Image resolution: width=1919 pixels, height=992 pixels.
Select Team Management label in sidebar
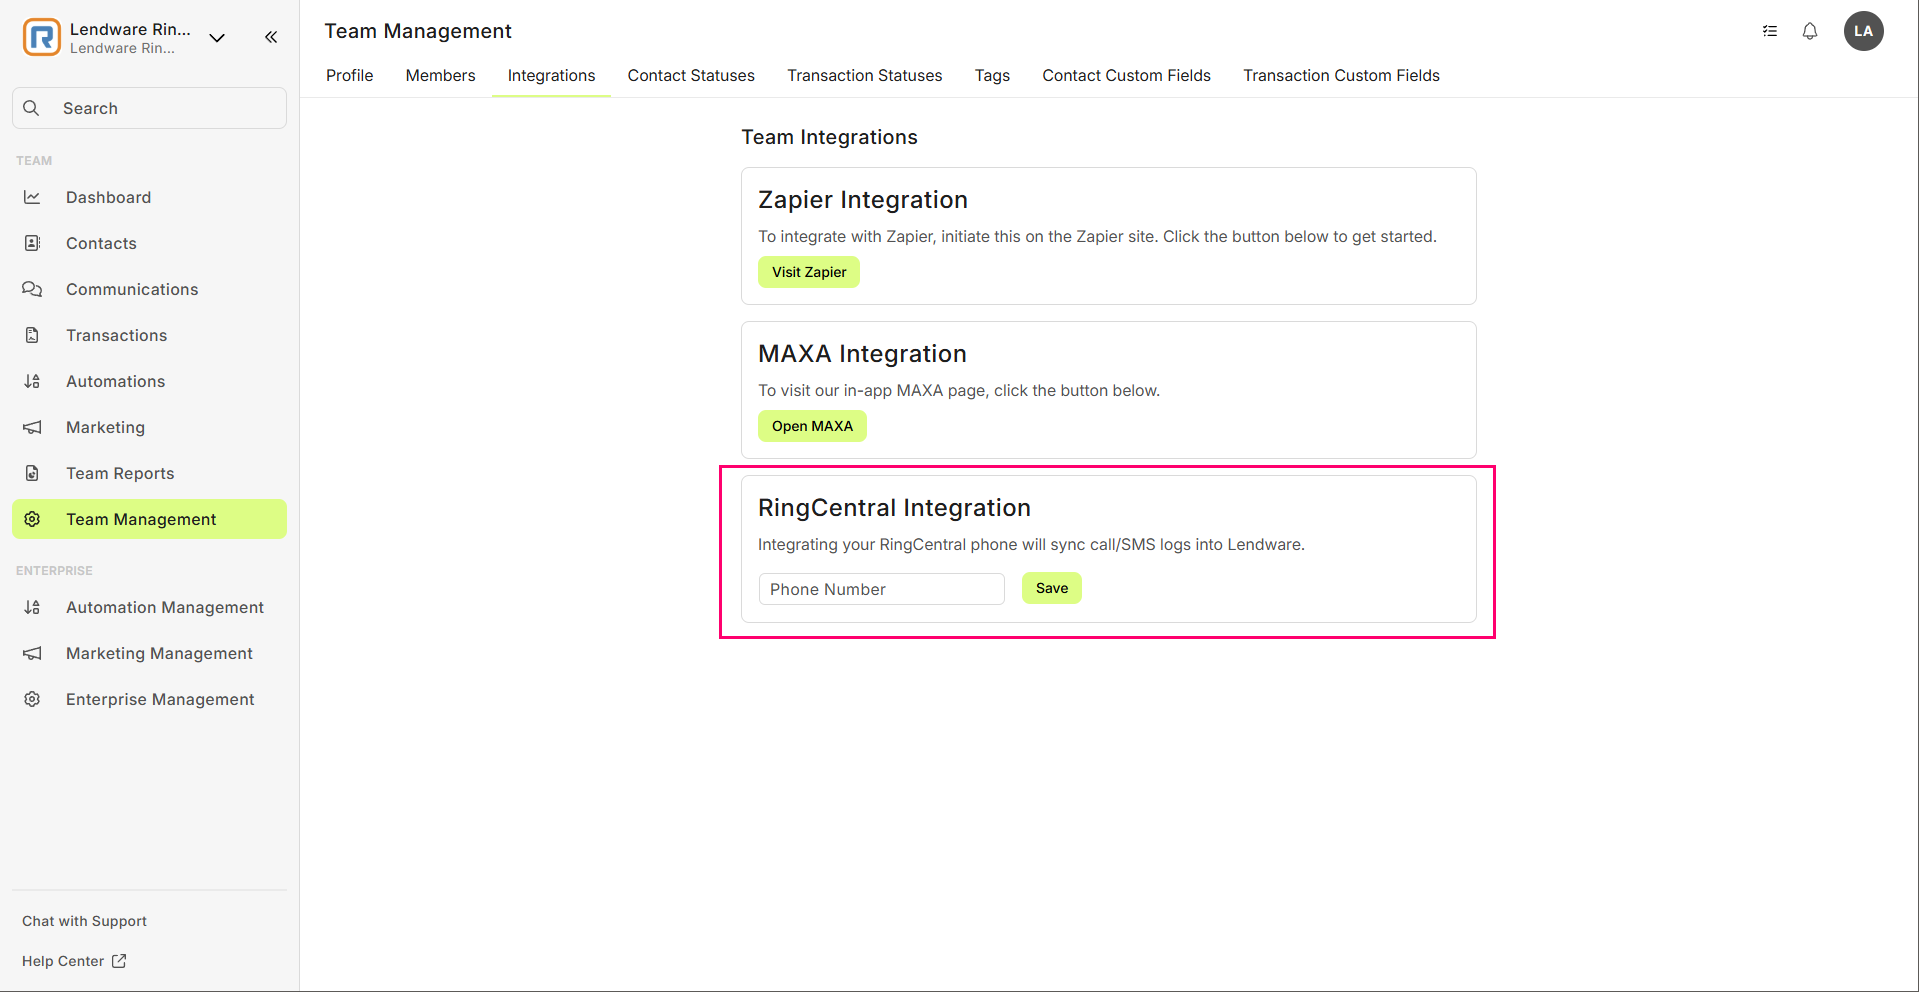[141, 519]
